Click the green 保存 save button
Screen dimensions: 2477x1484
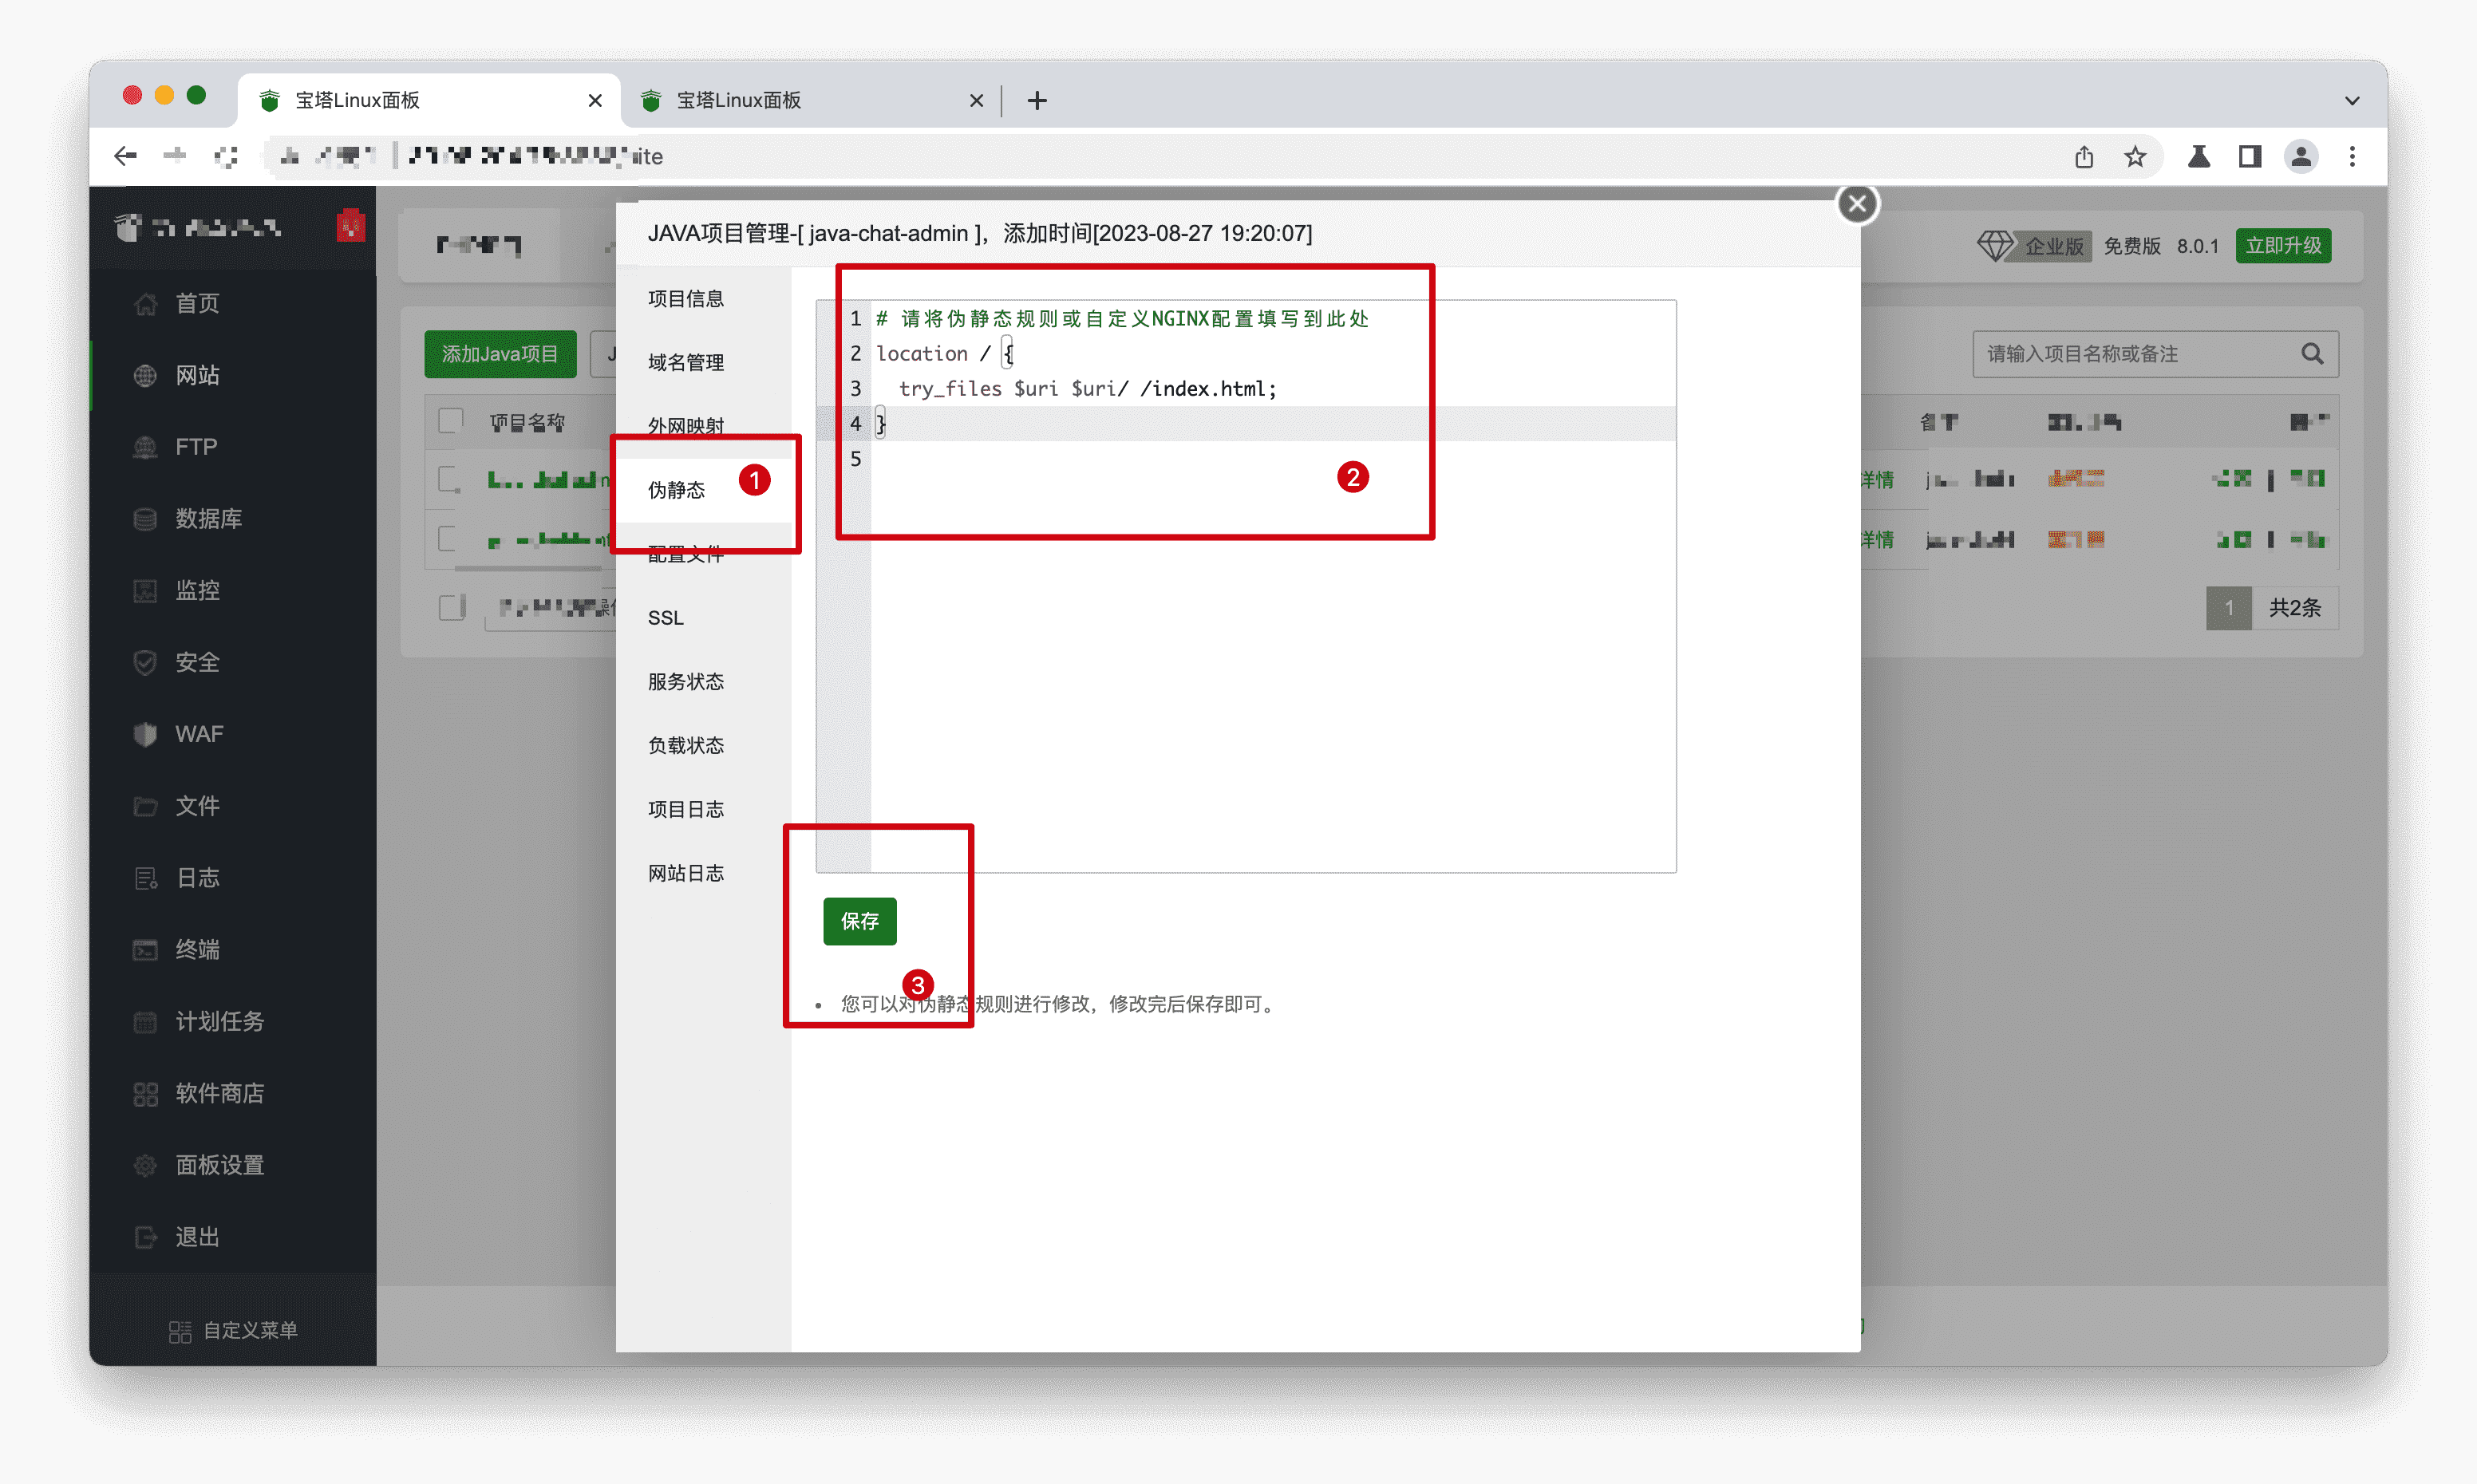(x=859, y=921)
